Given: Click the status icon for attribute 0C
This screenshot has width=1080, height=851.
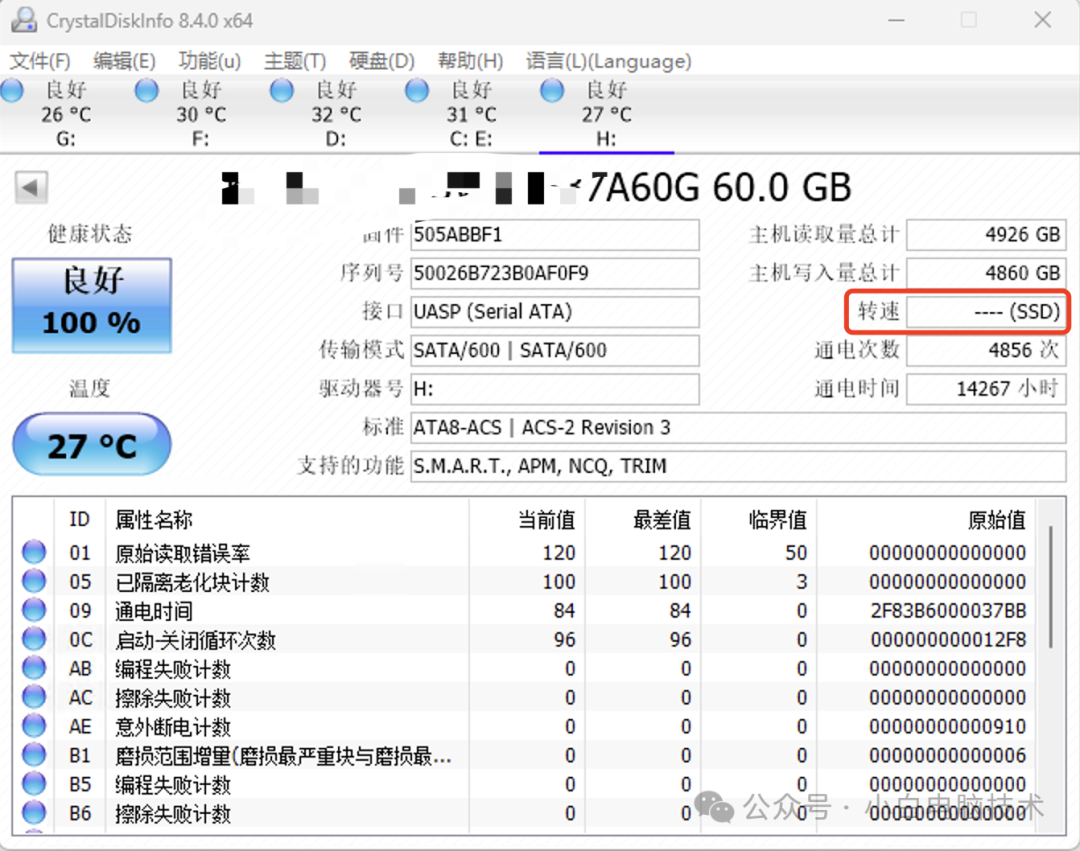Looking at the screenshot, I should (34, 638).
